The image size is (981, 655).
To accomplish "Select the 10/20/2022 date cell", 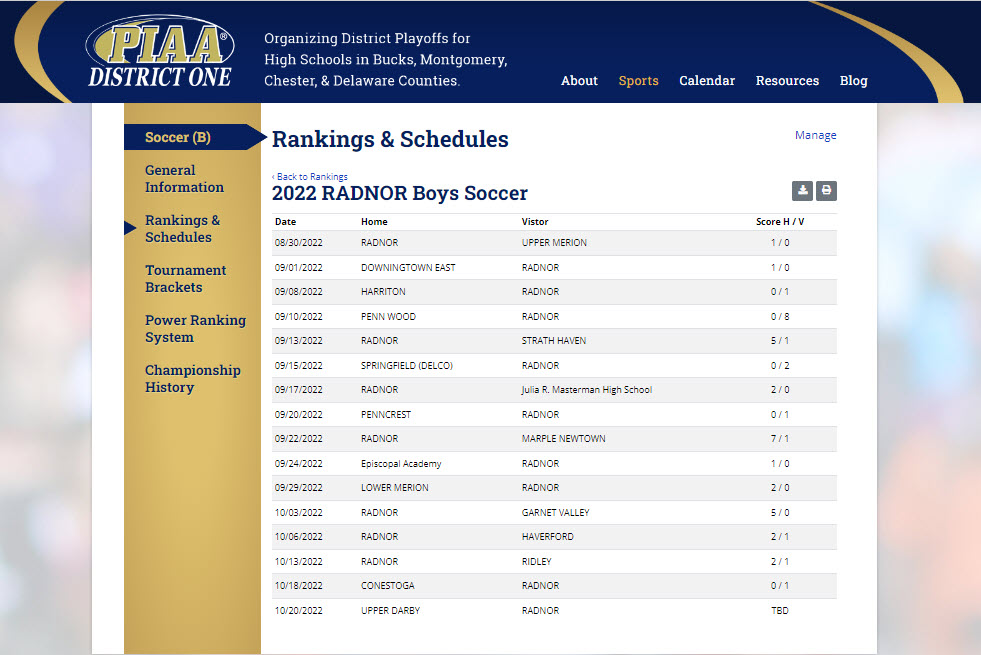I will pyautogui.click(x=298, y=611).
